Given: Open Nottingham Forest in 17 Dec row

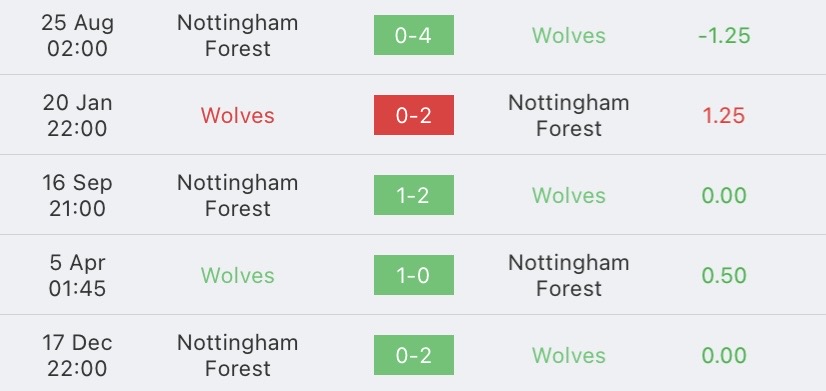Looking at the screenshot, I should click(238, 356).
